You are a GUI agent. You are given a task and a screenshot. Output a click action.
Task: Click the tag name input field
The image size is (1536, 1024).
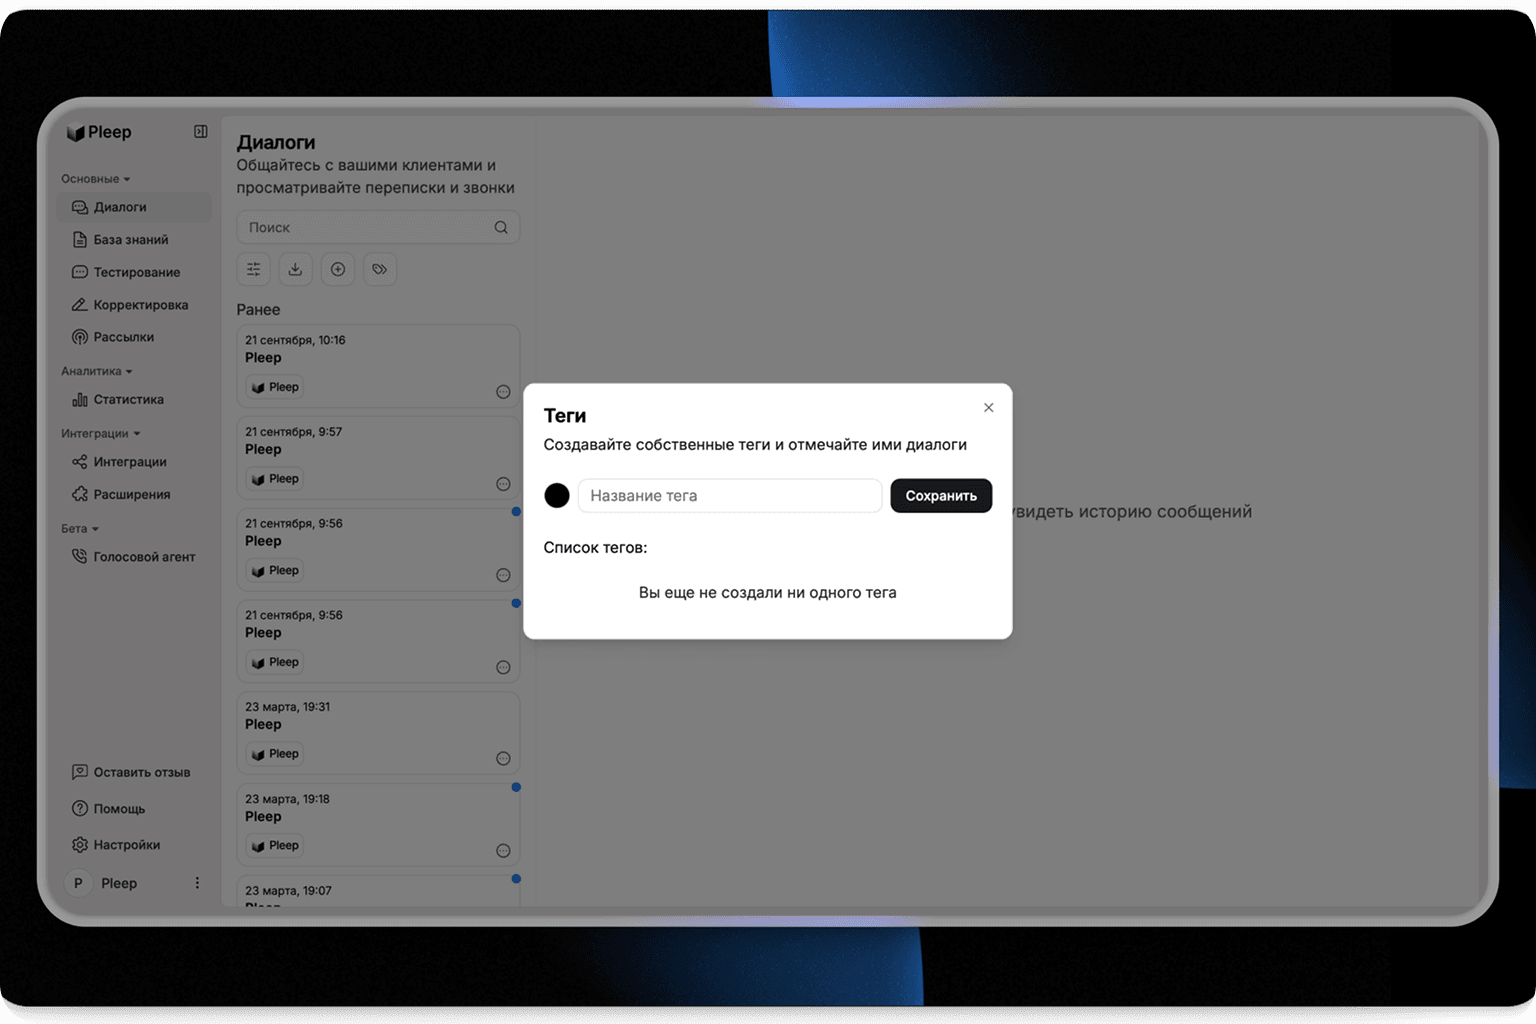[729, 495]
